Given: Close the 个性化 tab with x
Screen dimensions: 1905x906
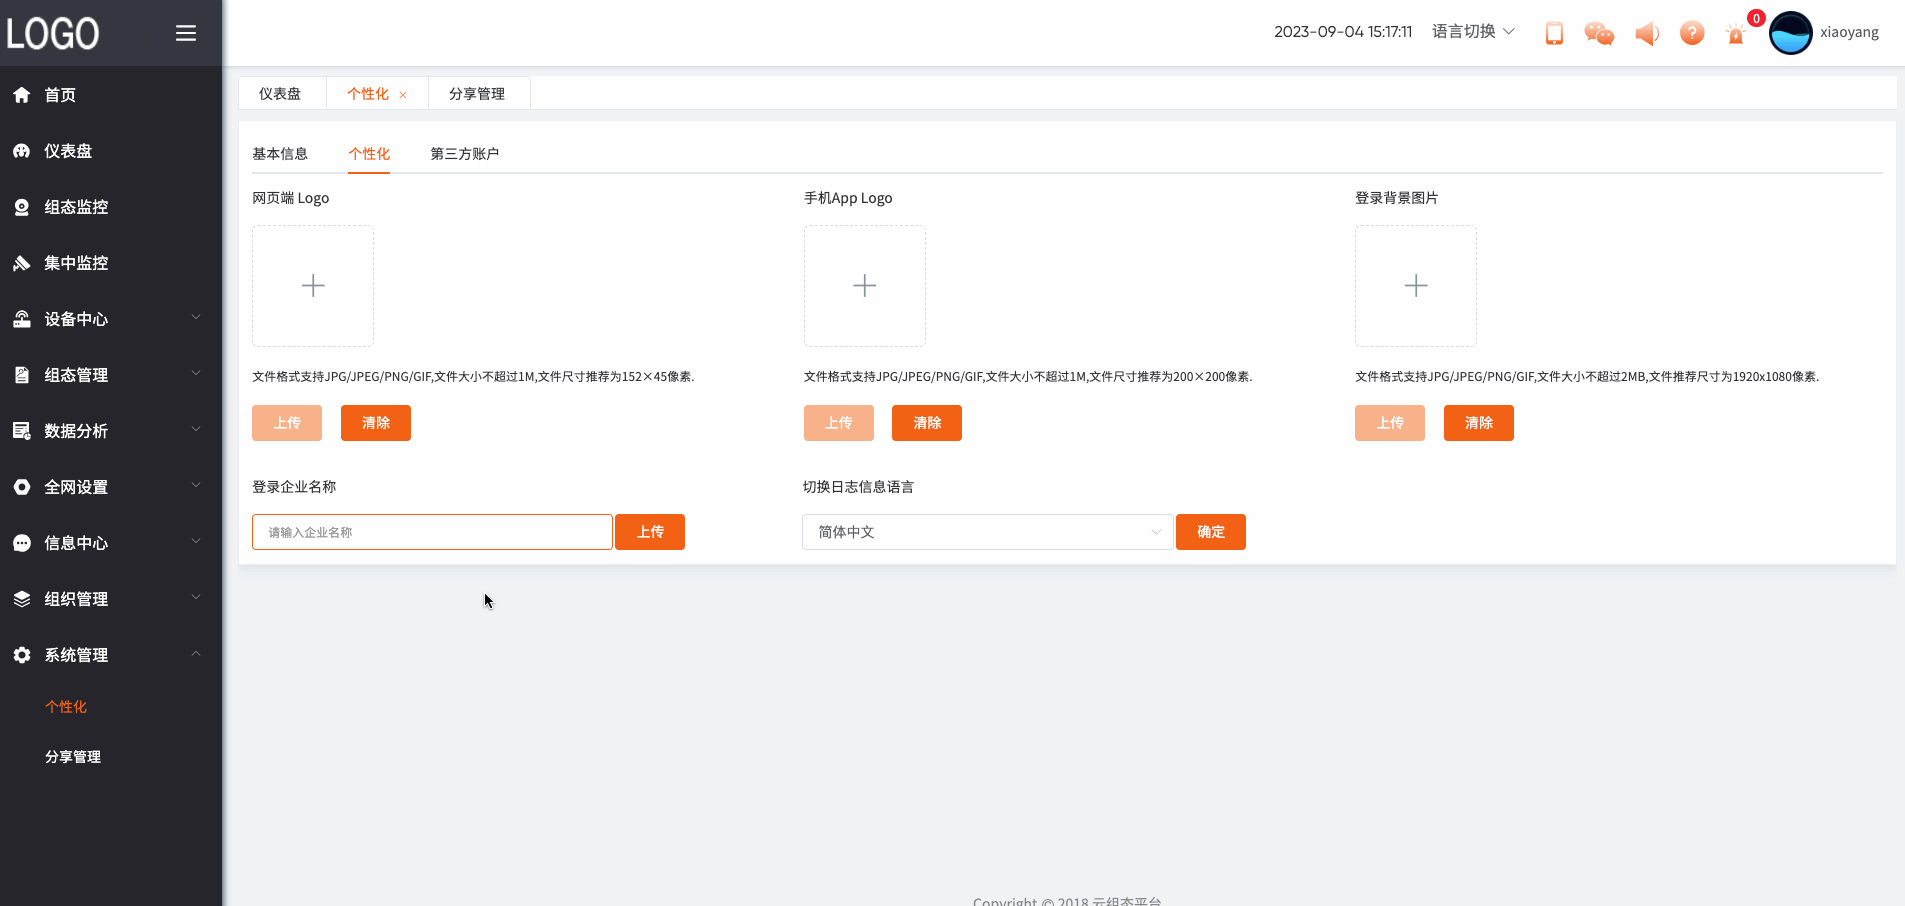Looking at the screenshot, I should [x=403, y=95].
